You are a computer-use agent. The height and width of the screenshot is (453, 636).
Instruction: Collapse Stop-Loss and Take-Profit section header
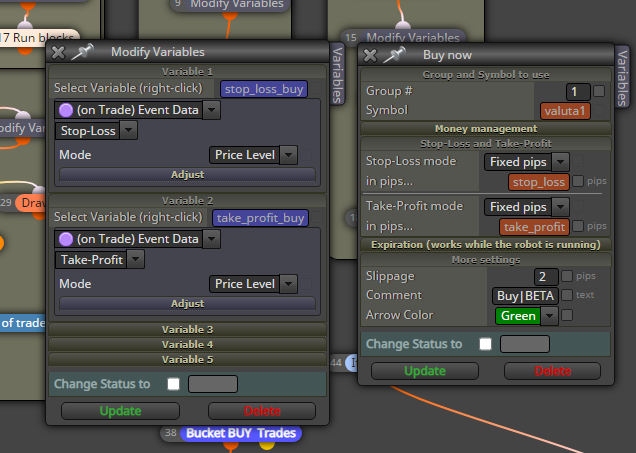(x=486, y=144)
